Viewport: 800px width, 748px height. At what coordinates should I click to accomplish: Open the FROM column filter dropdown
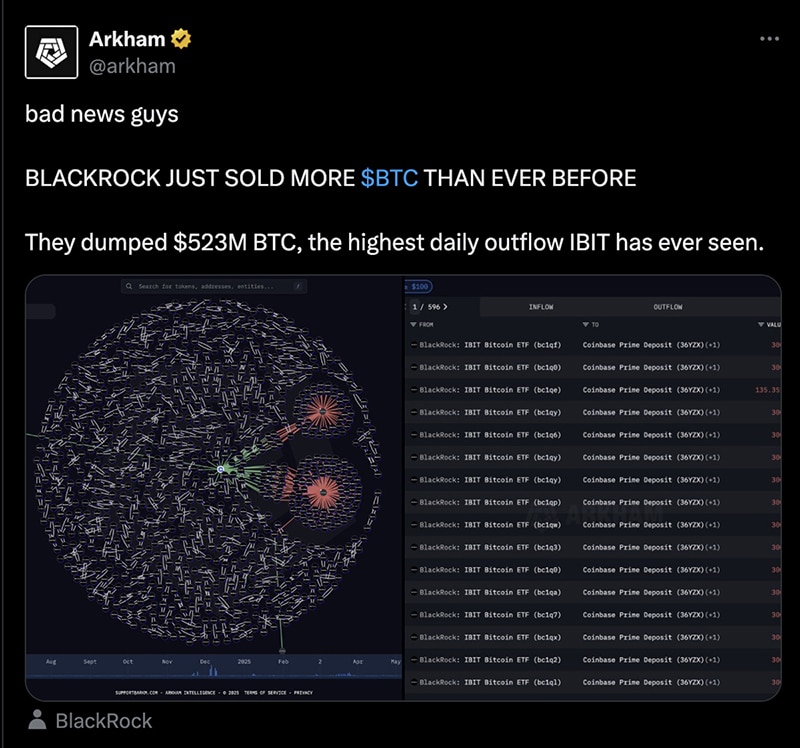[x=414, y=325]
